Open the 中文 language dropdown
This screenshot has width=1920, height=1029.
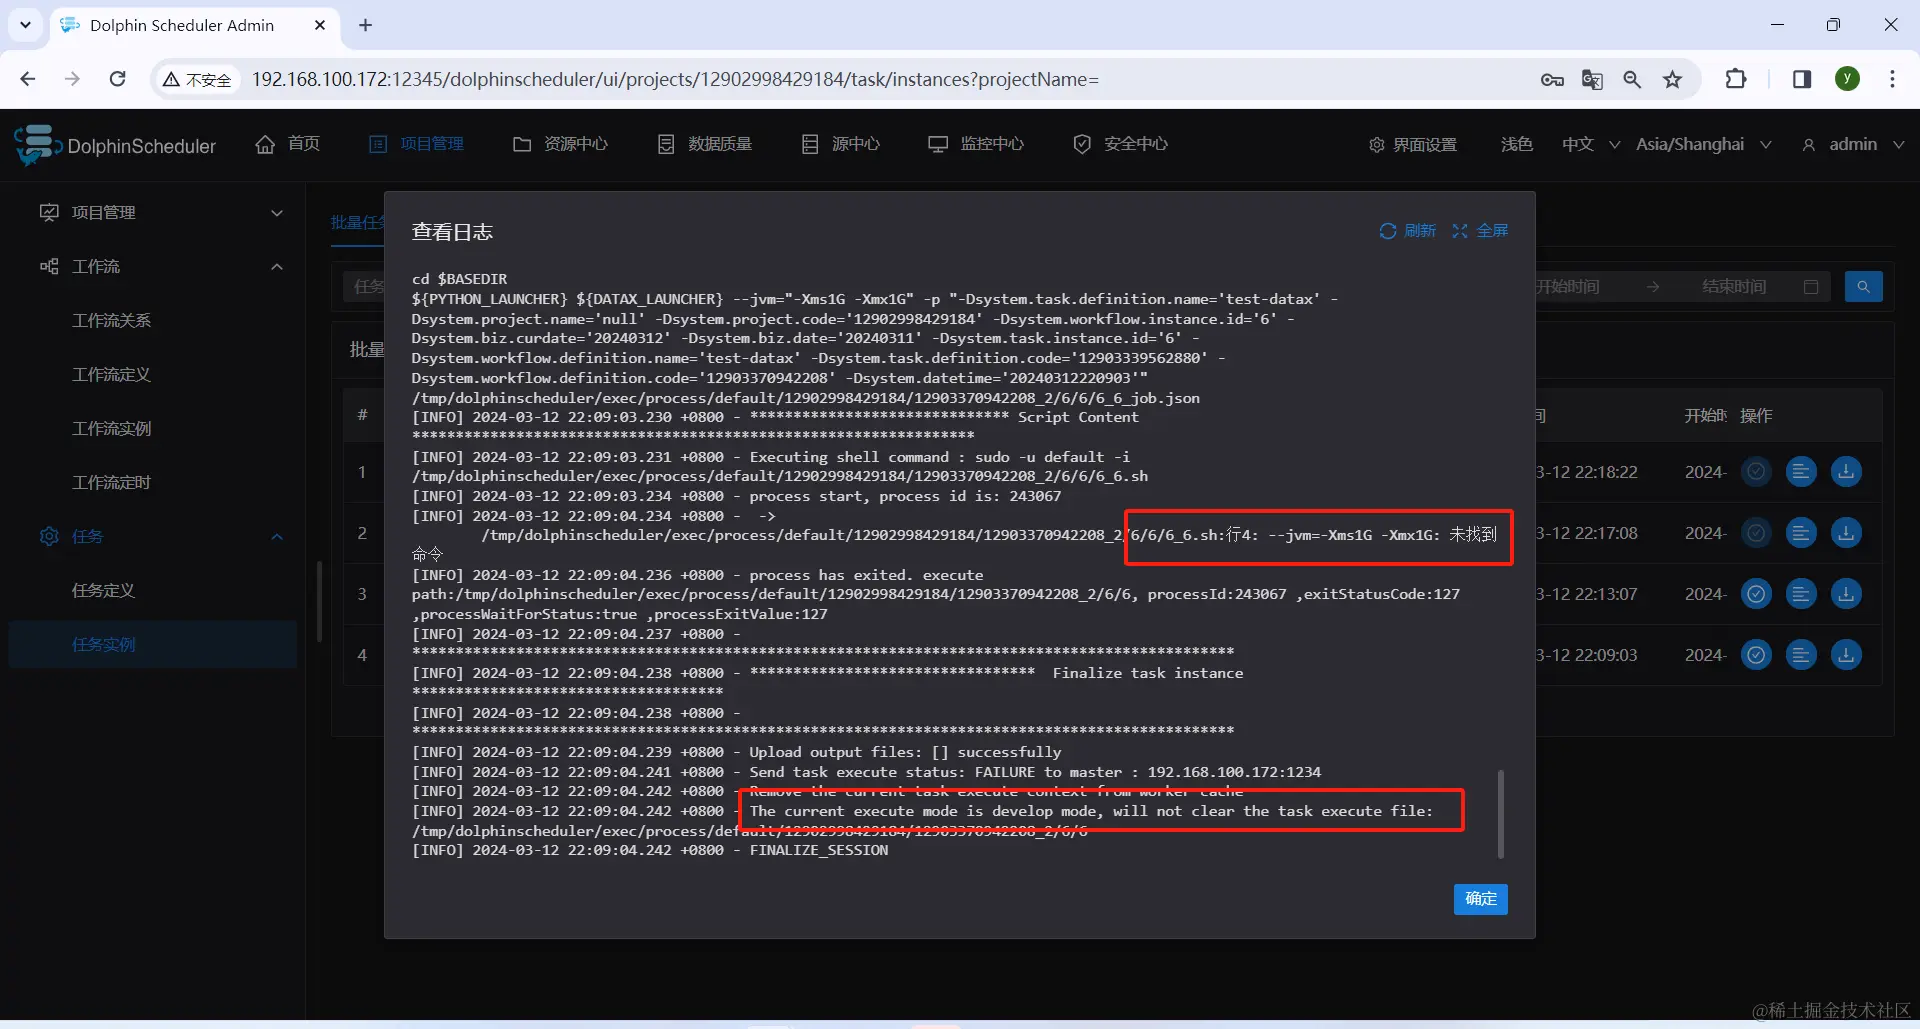click(1591, 145)
